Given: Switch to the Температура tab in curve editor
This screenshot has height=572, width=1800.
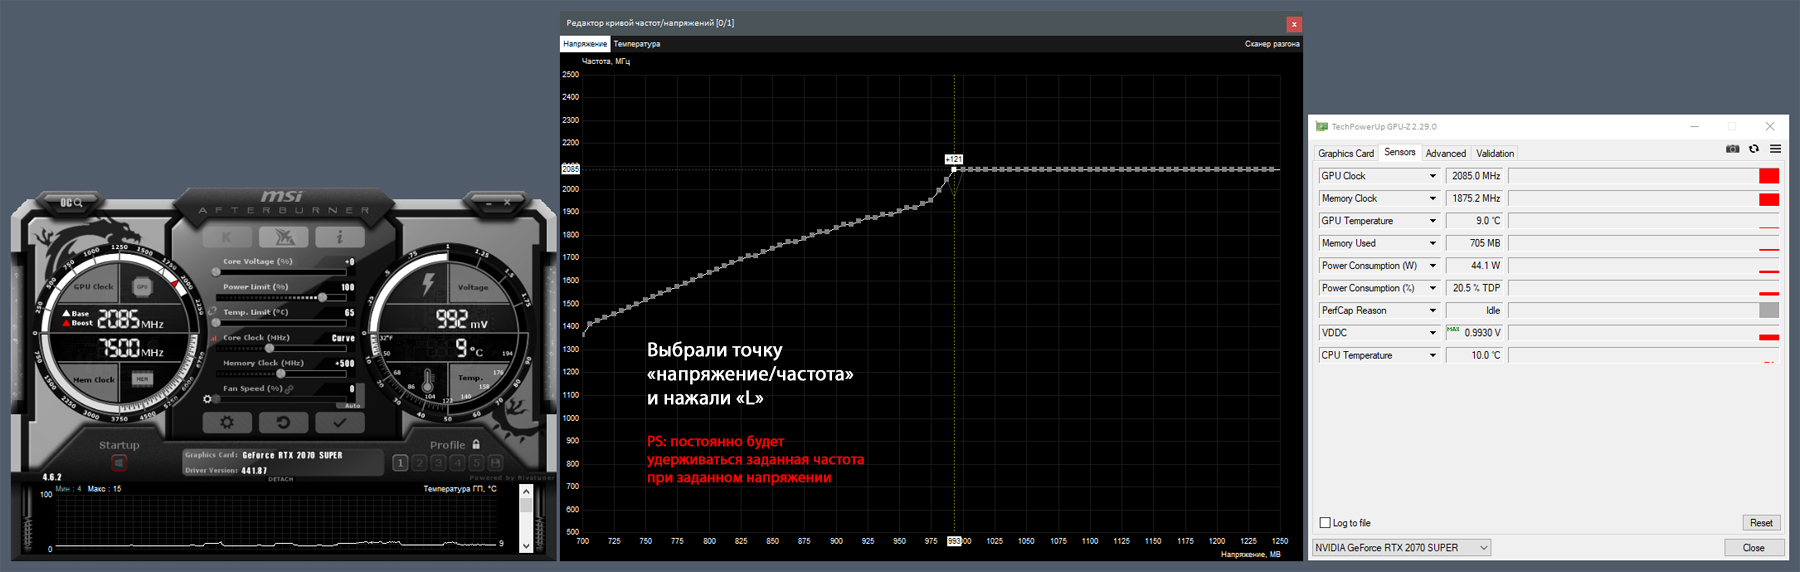Looking at the screenshot, I should pyautogui.click(x=637, y=44).
